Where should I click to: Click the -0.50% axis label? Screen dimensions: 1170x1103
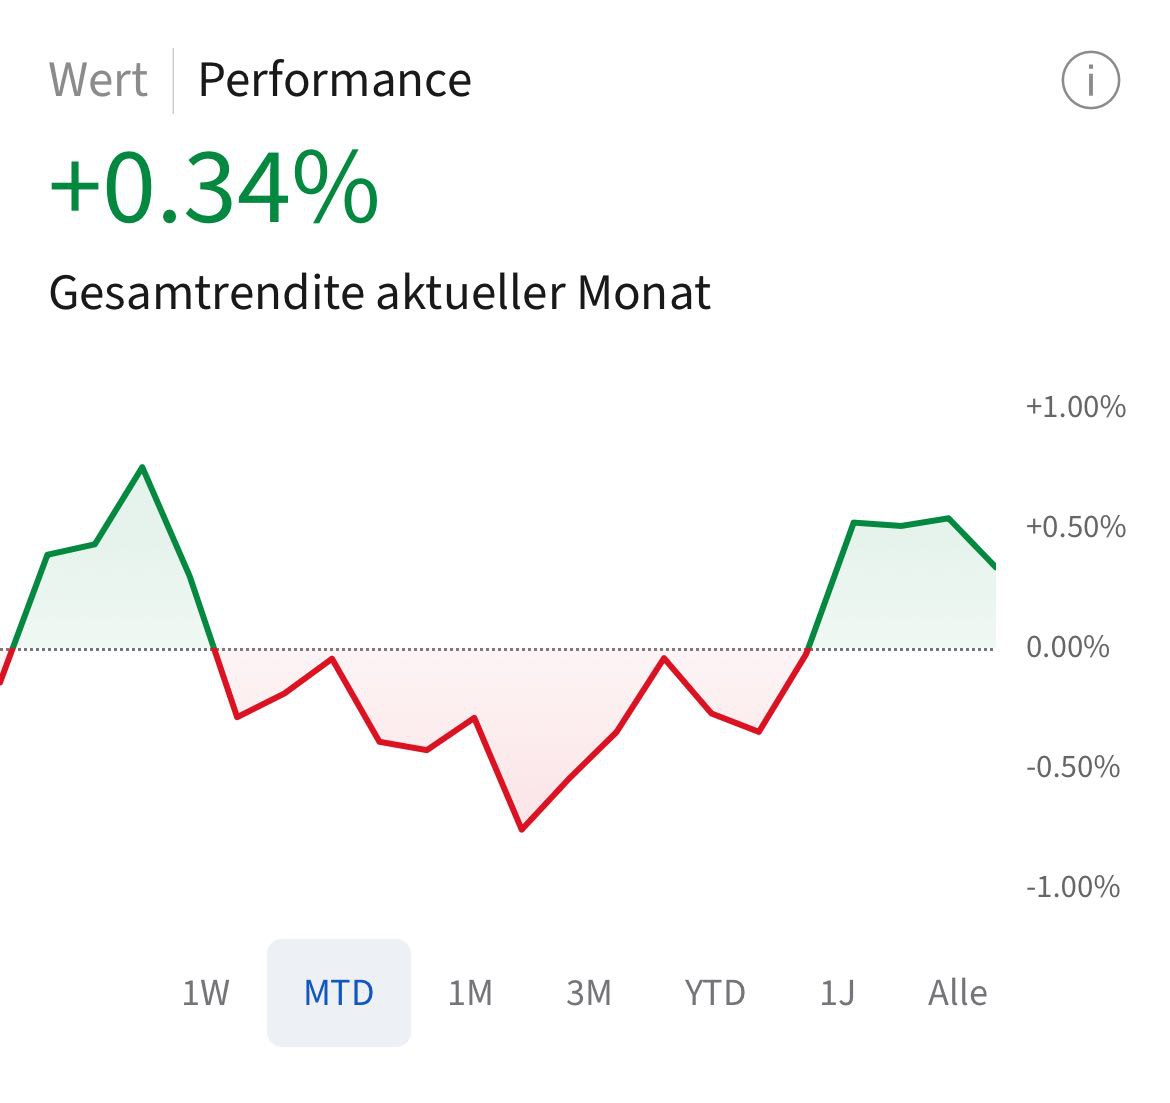coord(1072,767)
